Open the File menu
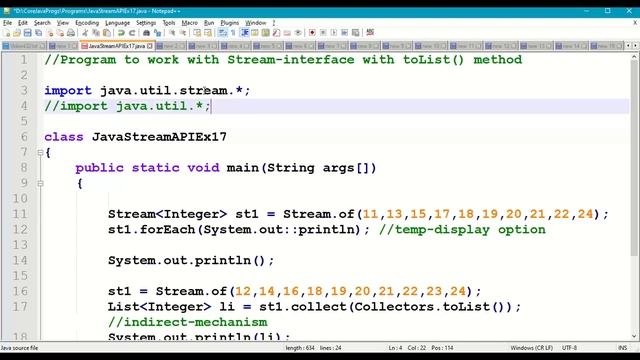The width and height of the screenshot is (640, 360). pos(7,23)
